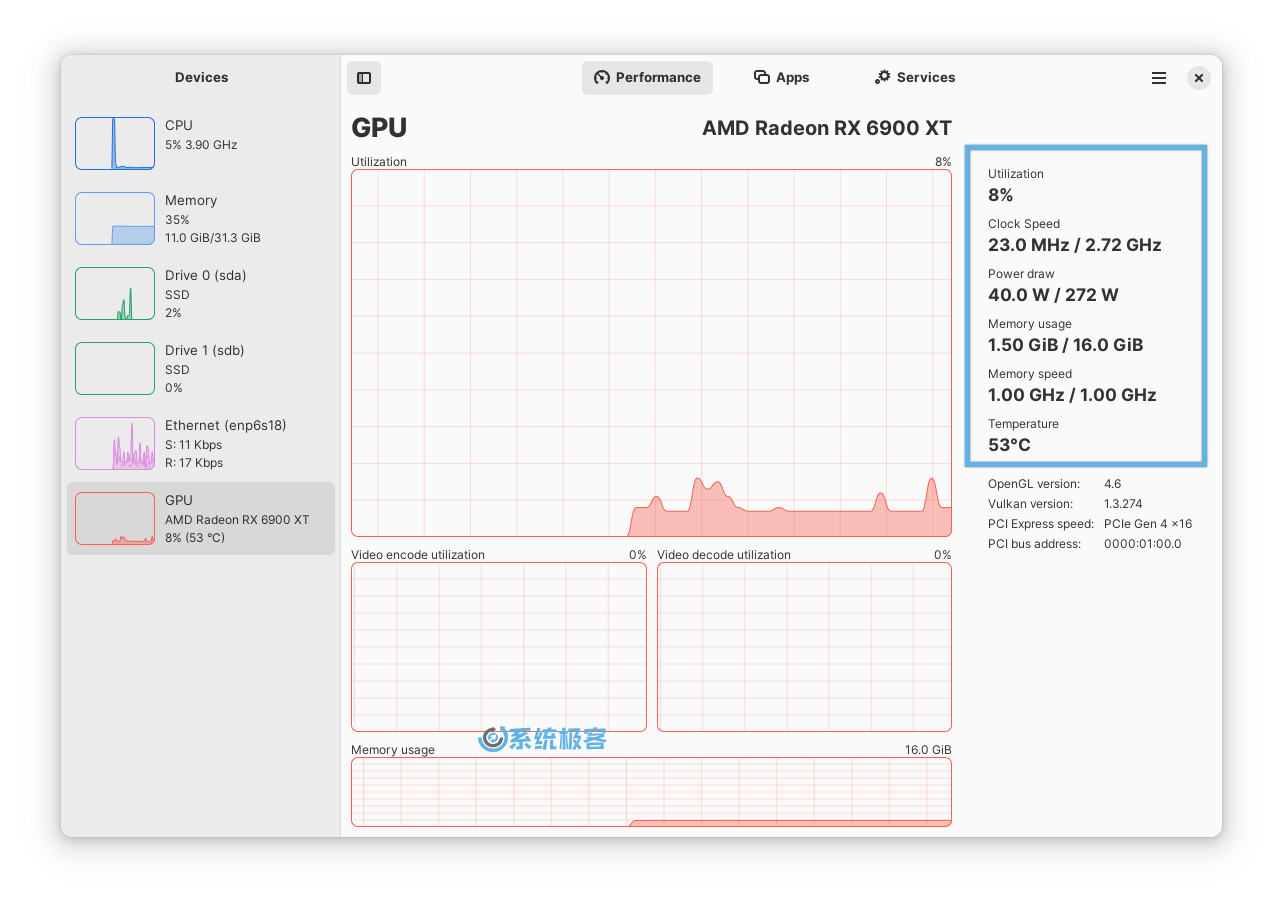Click the Ethernet mini graph thumbnail
The width and height of the screenshot is (1283, 904).
coord(115,443)
